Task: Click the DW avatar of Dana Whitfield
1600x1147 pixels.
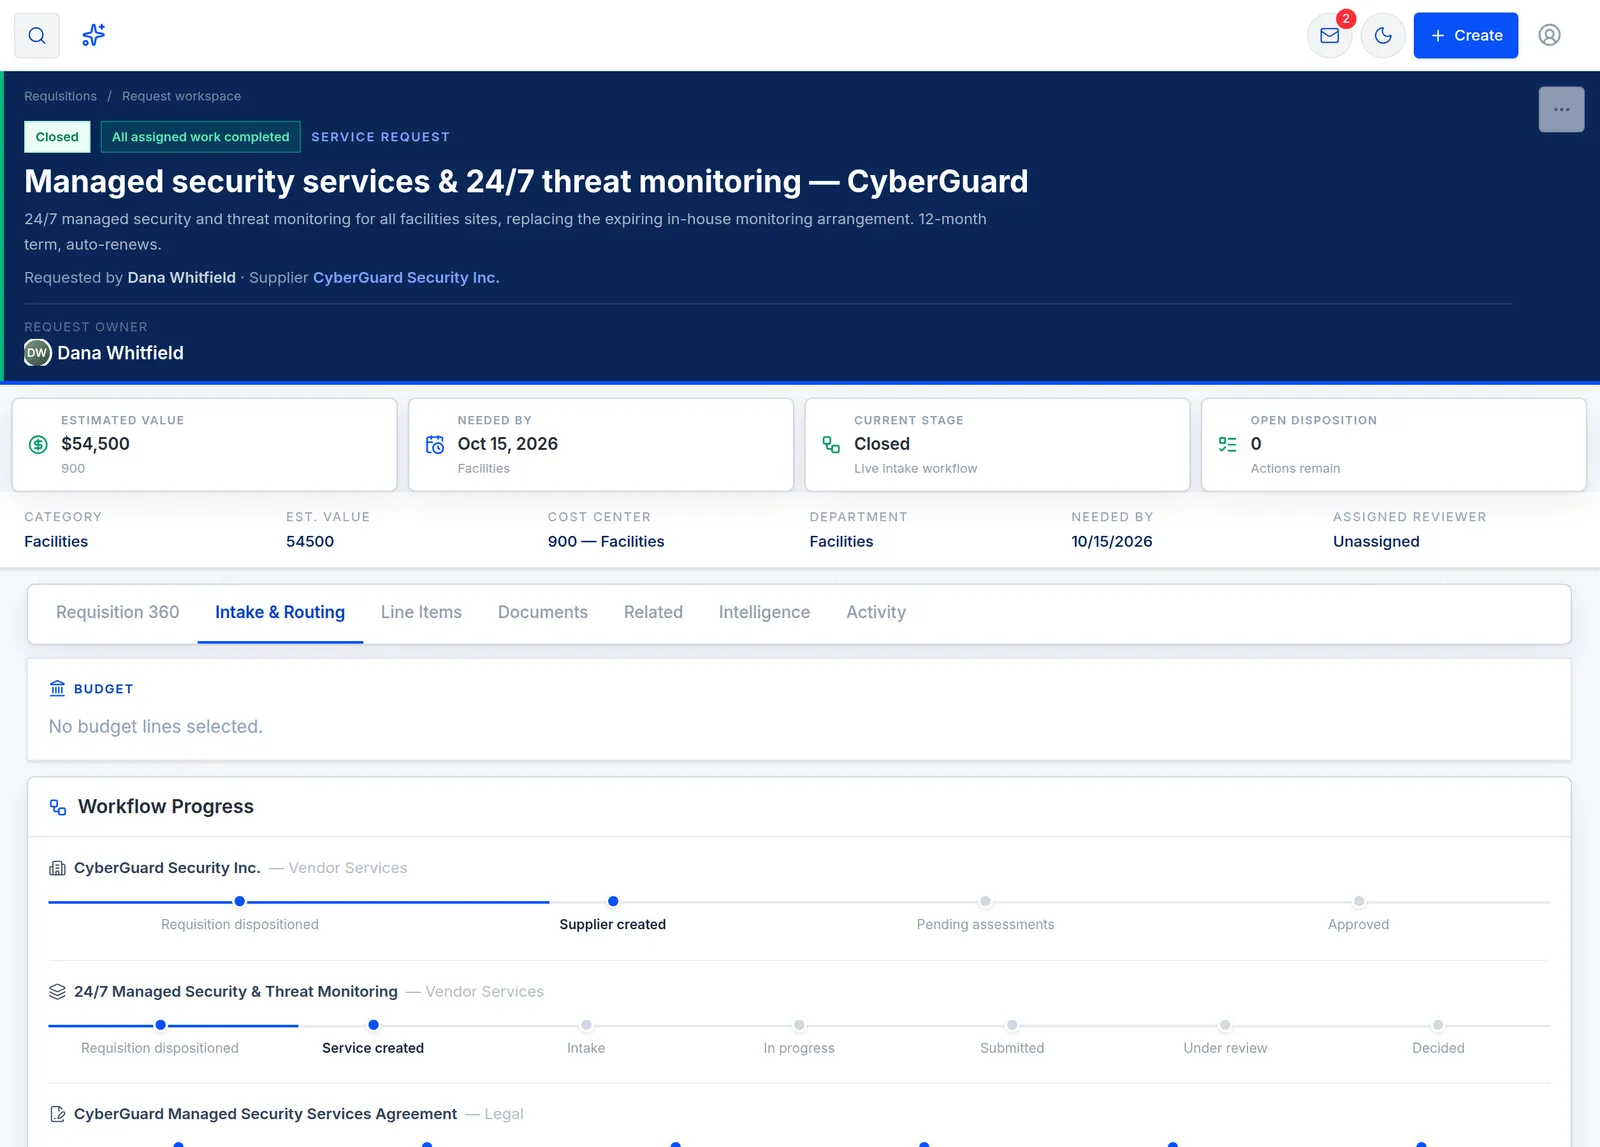Action: pos(38,353)
